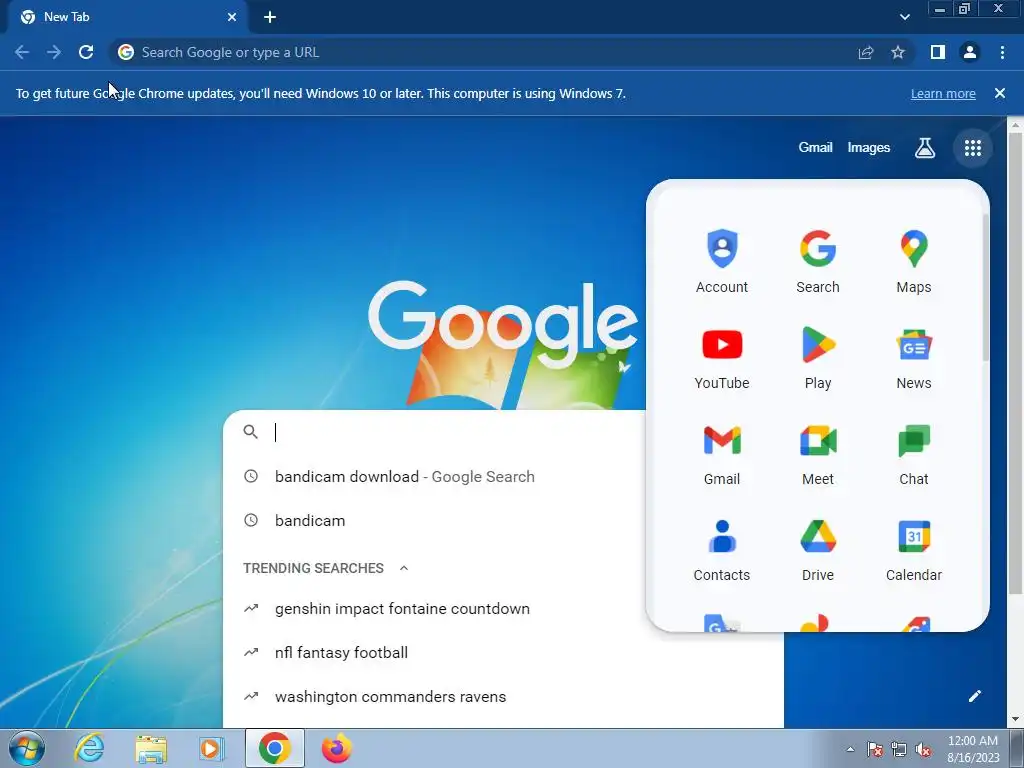Screen dimensions: 1024x768
Task: Launch Internet Explorer from the taskbar
Action: 89,748
